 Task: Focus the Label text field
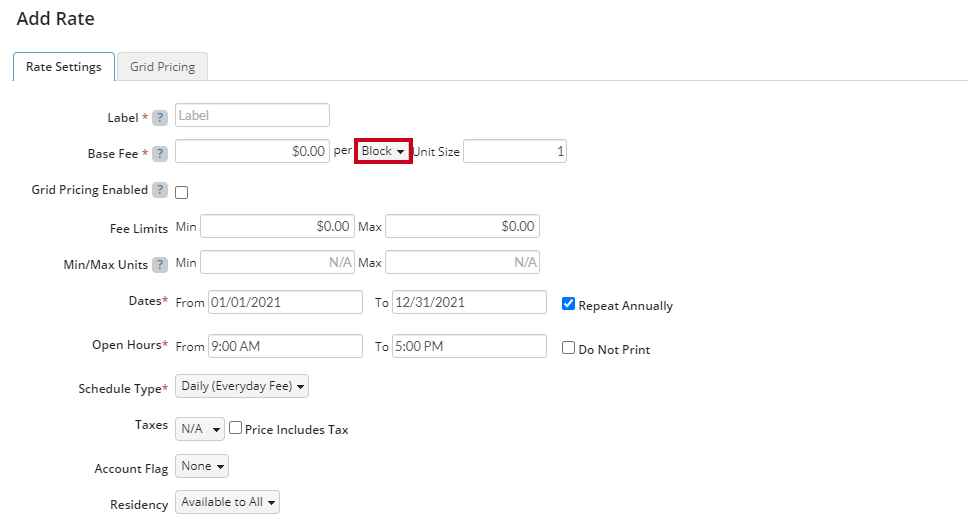tap(252, 115)
